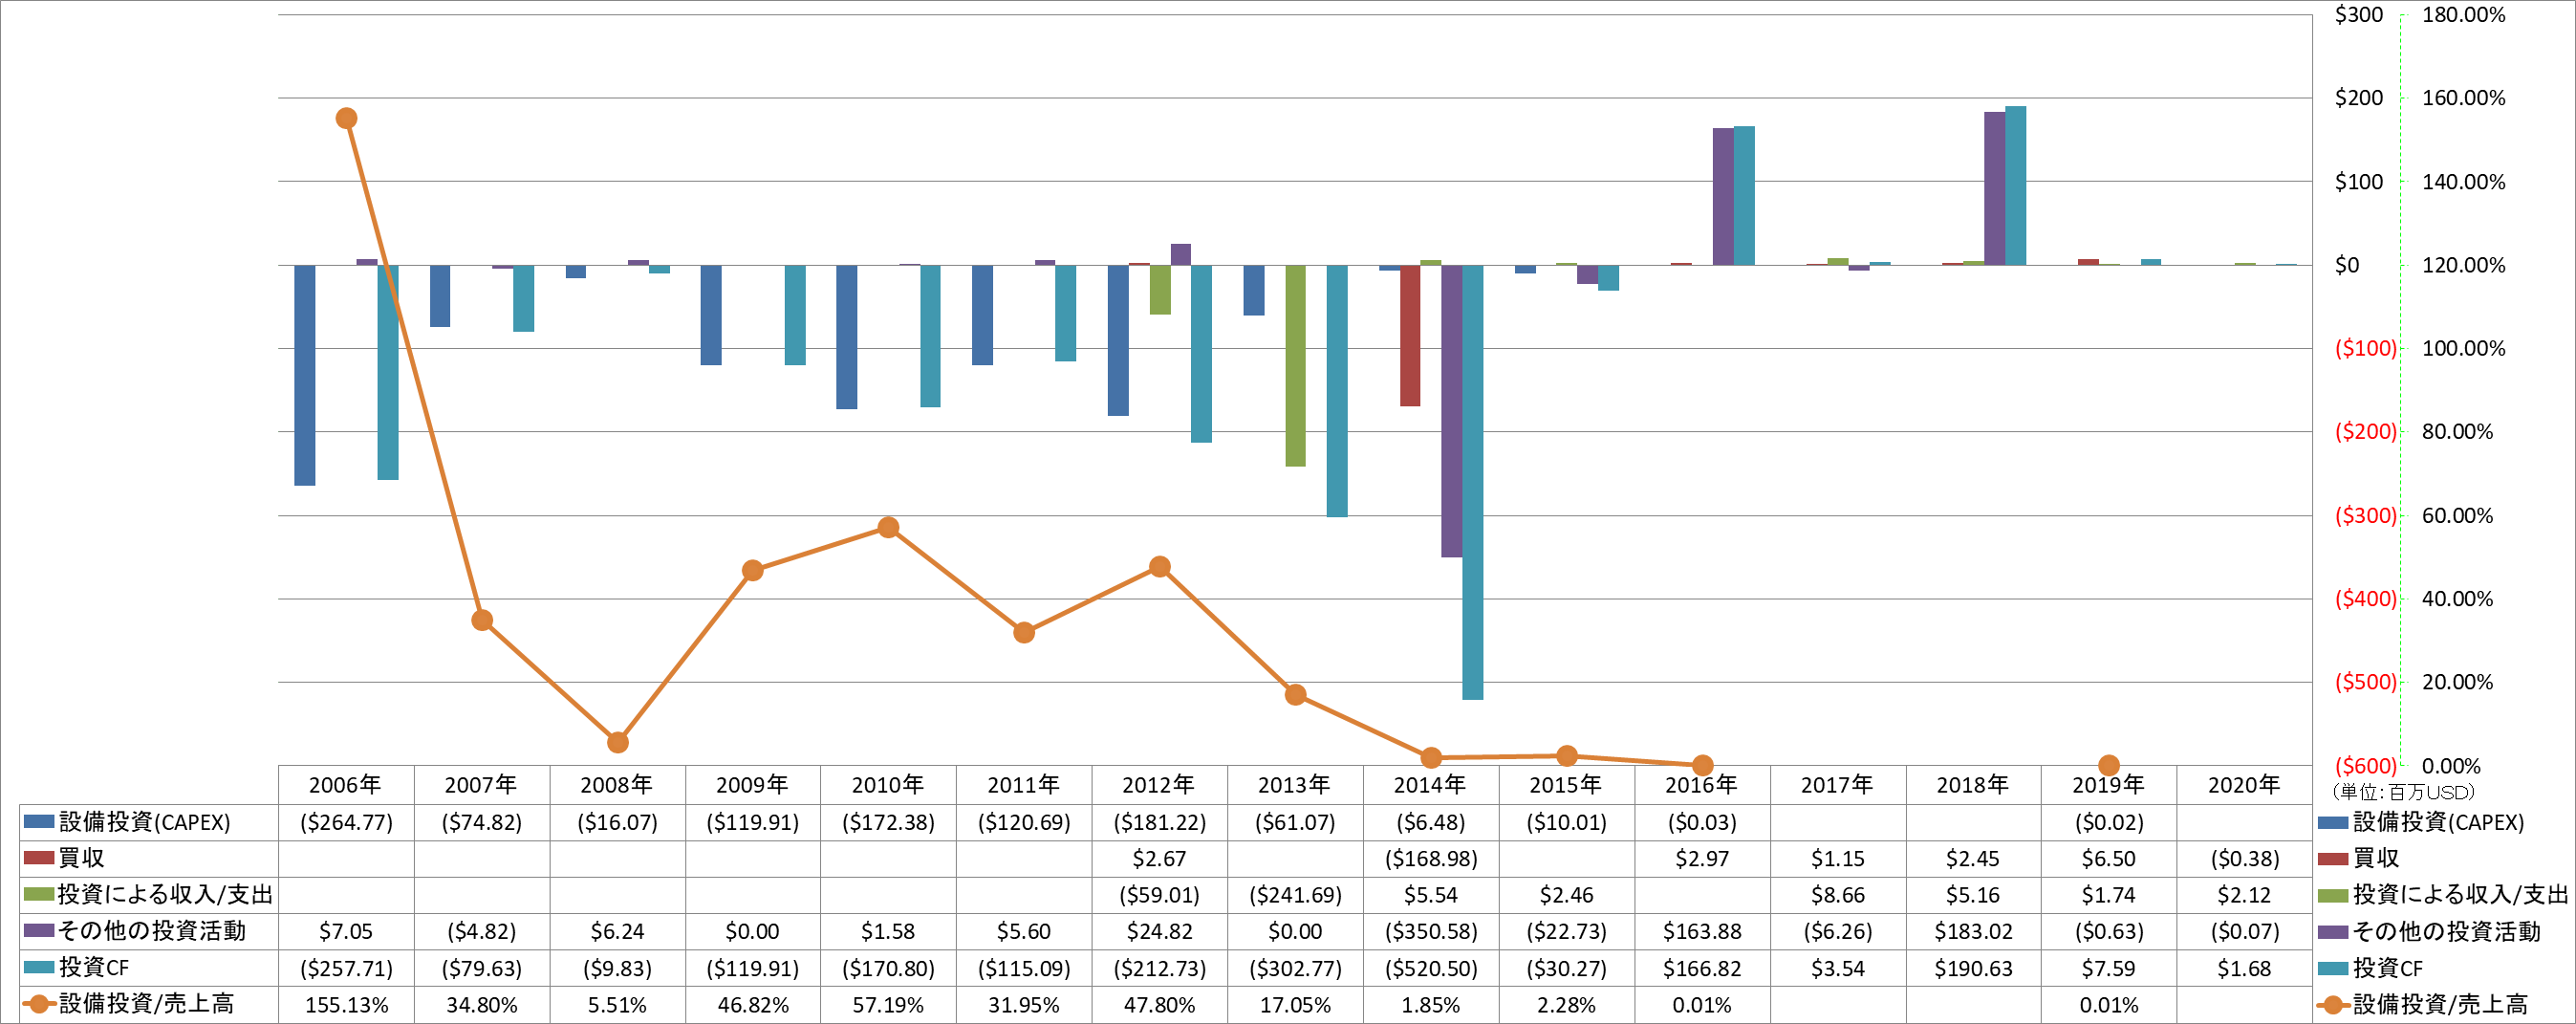
Task: Click the ($172.38) CAPEX cell
Action: click(x=888, y=822)
